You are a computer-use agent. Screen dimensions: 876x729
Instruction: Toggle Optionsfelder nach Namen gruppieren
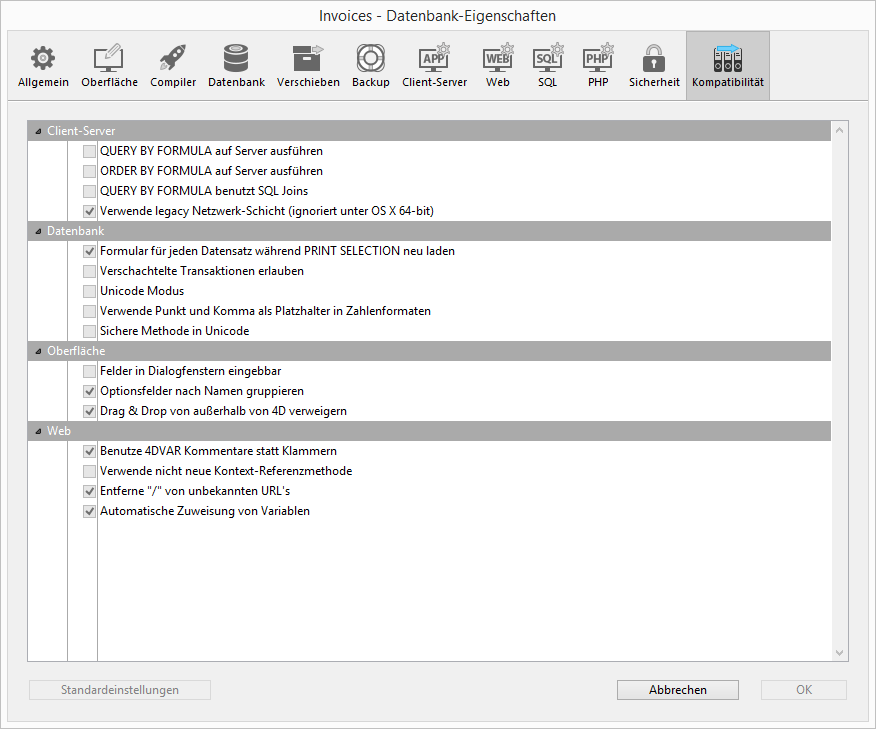coord(90,391)
